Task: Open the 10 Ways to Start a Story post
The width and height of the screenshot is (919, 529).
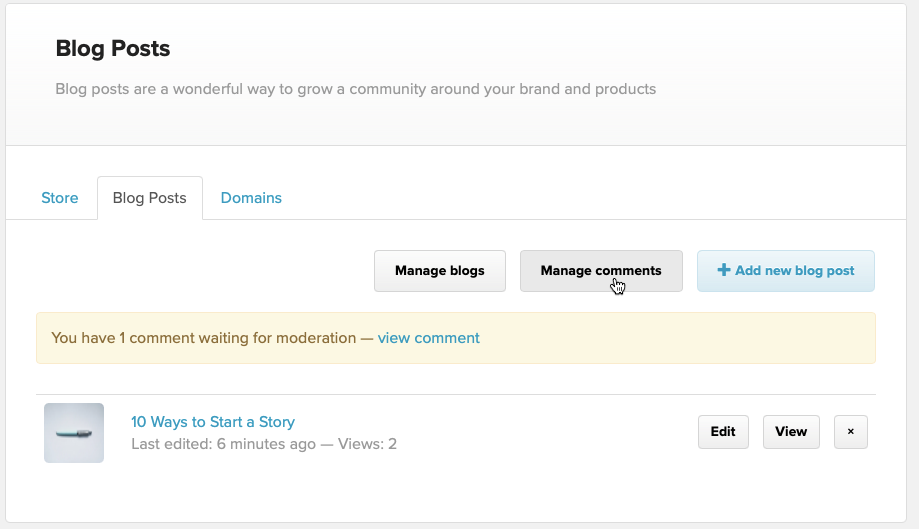Action: (213, 422)
